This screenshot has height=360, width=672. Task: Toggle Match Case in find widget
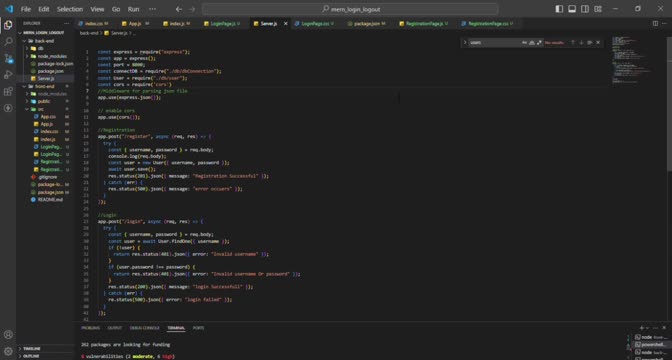524,42
